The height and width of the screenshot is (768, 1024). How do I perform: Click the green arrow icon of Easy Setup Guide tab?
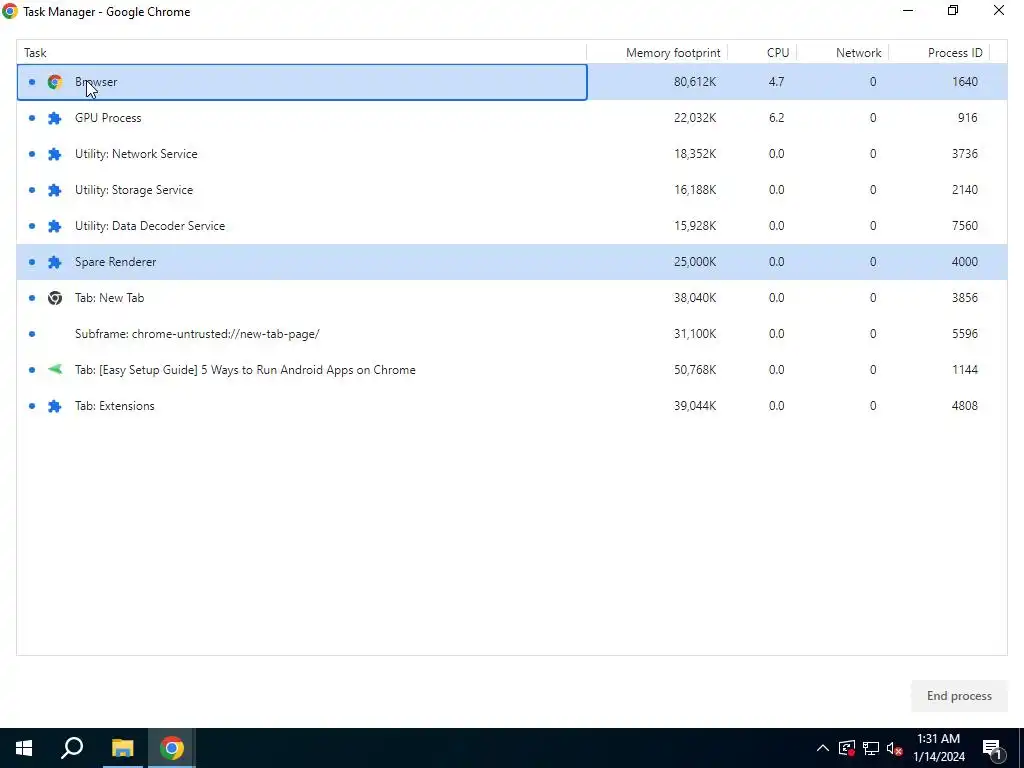(x=55, y=370)
